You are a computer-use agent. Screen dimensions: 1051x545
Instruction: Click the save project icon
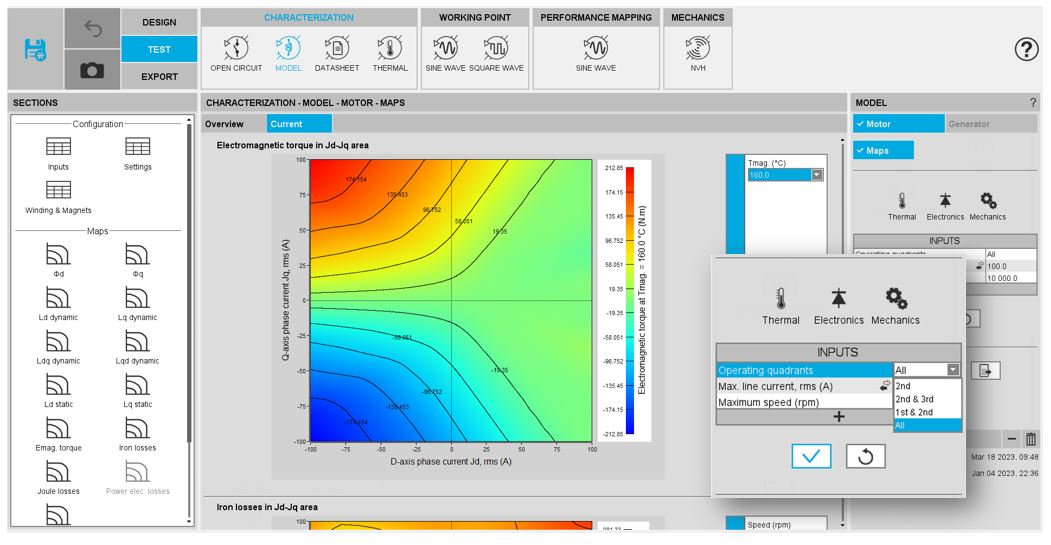tap(34, 49)
